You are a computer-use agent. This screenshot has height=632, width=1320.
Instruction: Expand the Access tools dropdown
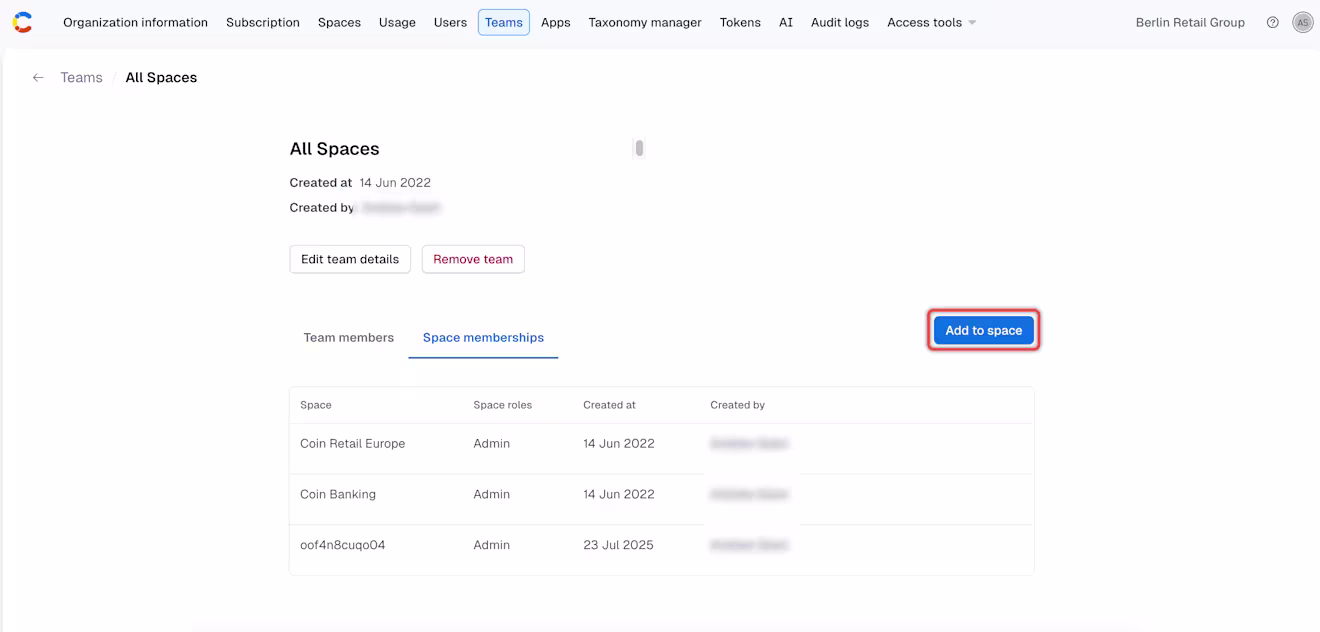[x=931, y=22]
